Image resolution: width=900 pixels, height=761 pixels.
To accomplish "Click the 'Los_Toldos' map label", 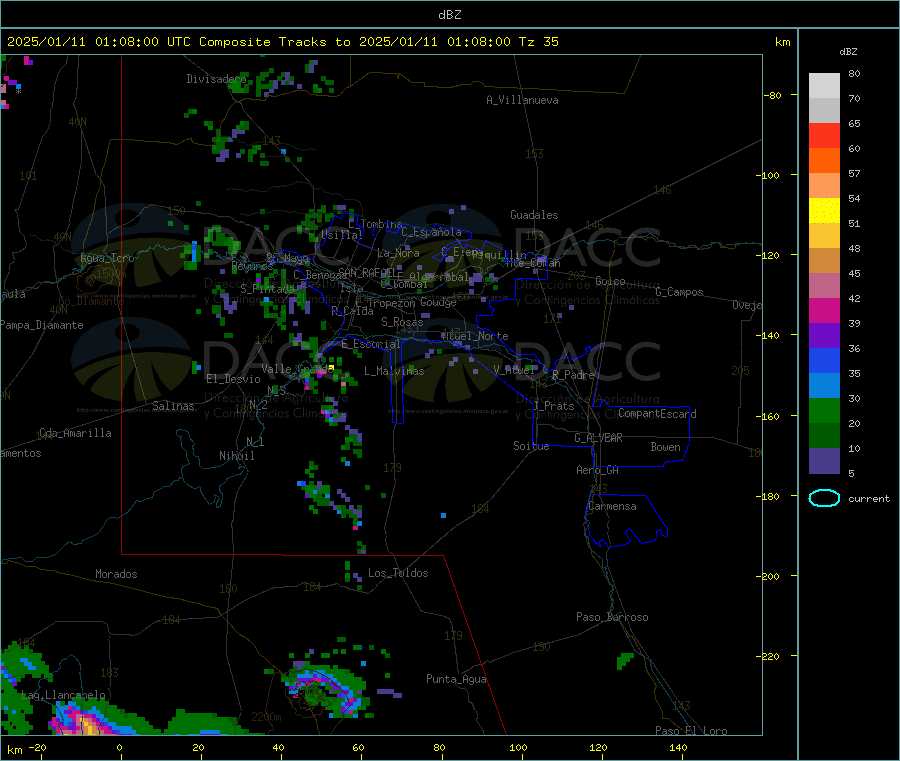I will pyautogui.click(x=398, y=573).
